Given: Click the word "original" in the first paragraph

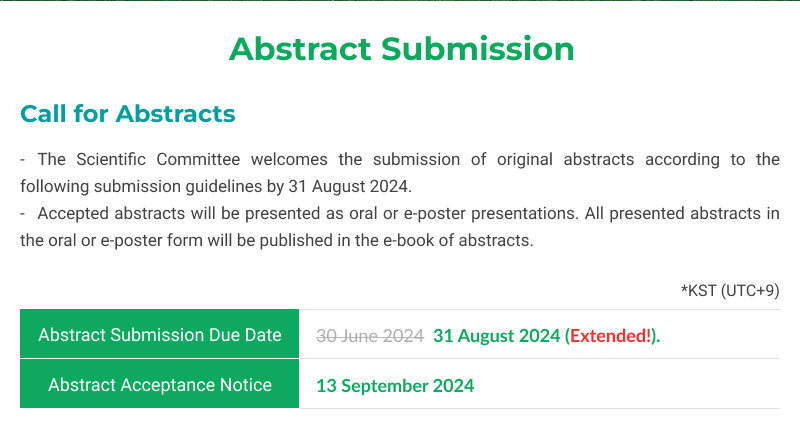Looking at the screenshot, I should click(524, 159).
